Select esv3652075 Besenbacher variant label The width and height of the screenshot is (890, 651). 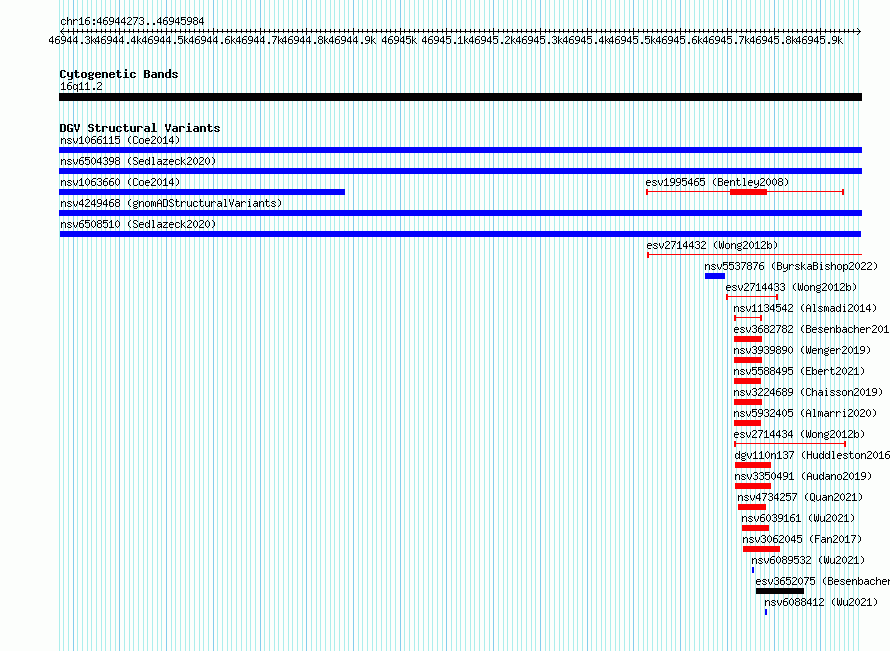coord(822,581)
